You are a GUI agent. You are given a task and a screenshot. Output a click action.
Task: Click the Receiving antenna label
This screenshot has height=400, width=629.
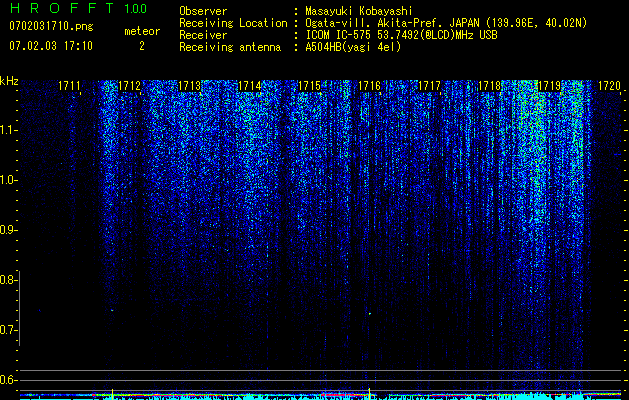(230, 47)
